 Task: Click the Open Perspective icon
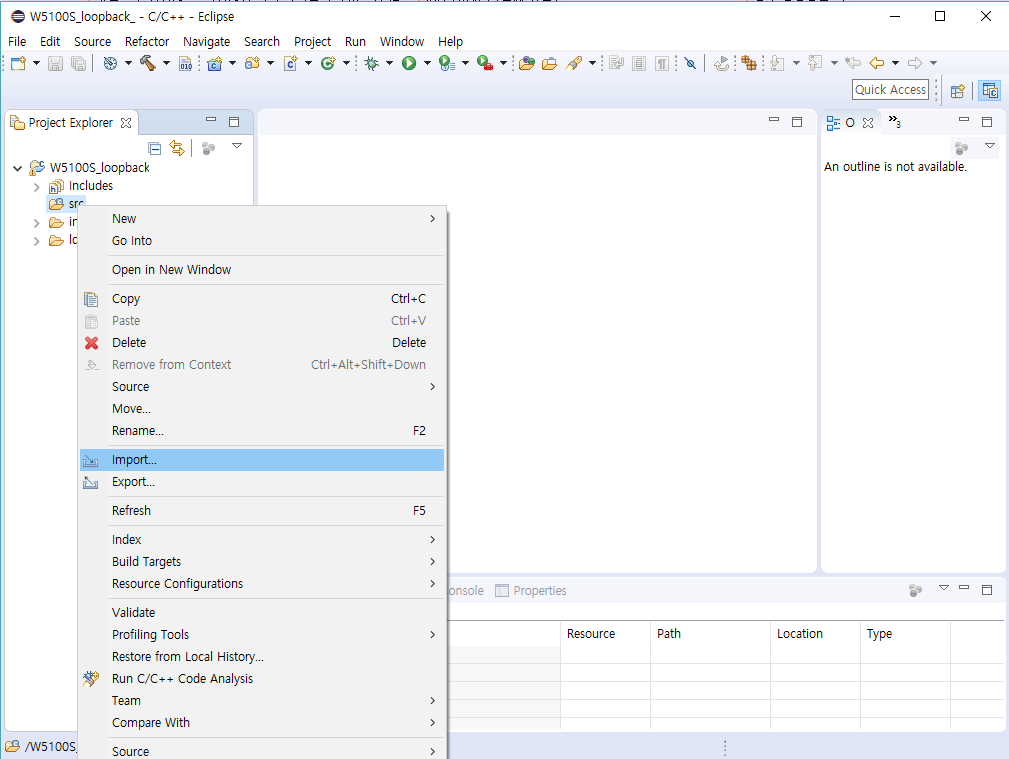958,91
